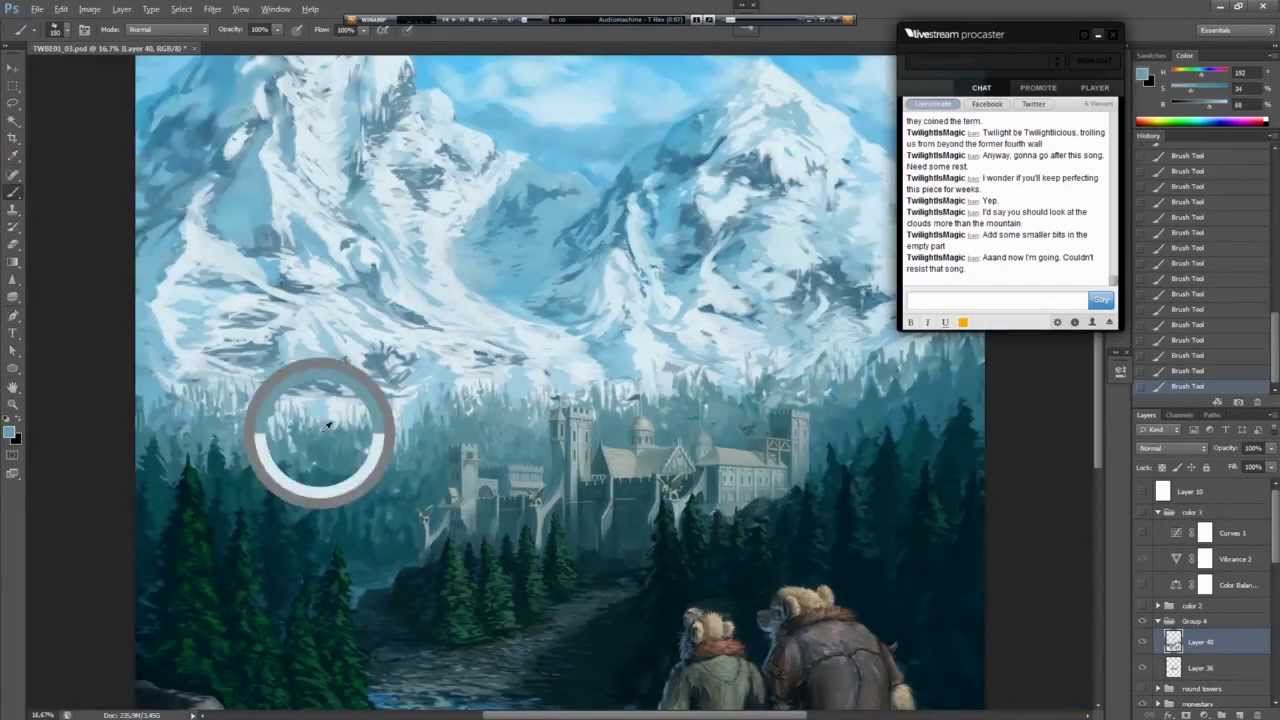Select the Crop tool
Image resolution: width=1280 pixels, height=720 pixels.
pos(12,138)
